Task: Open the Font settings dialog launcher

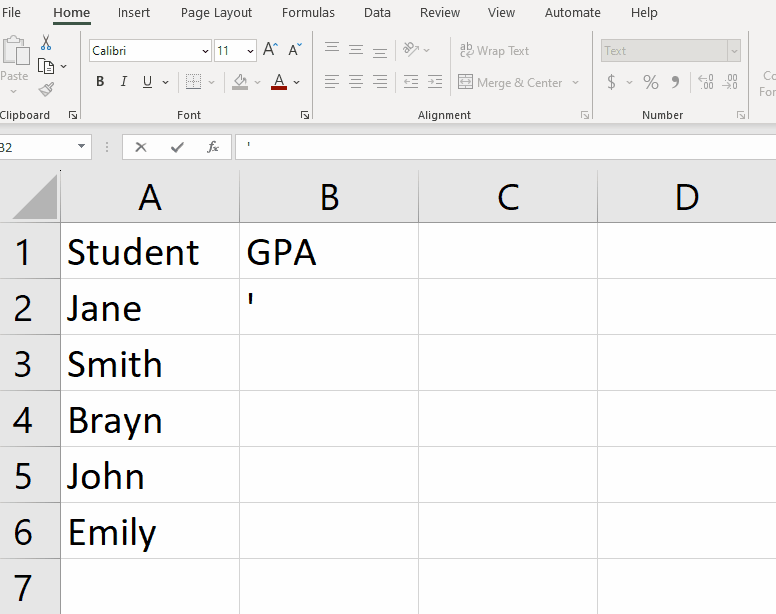Action: 305,115
